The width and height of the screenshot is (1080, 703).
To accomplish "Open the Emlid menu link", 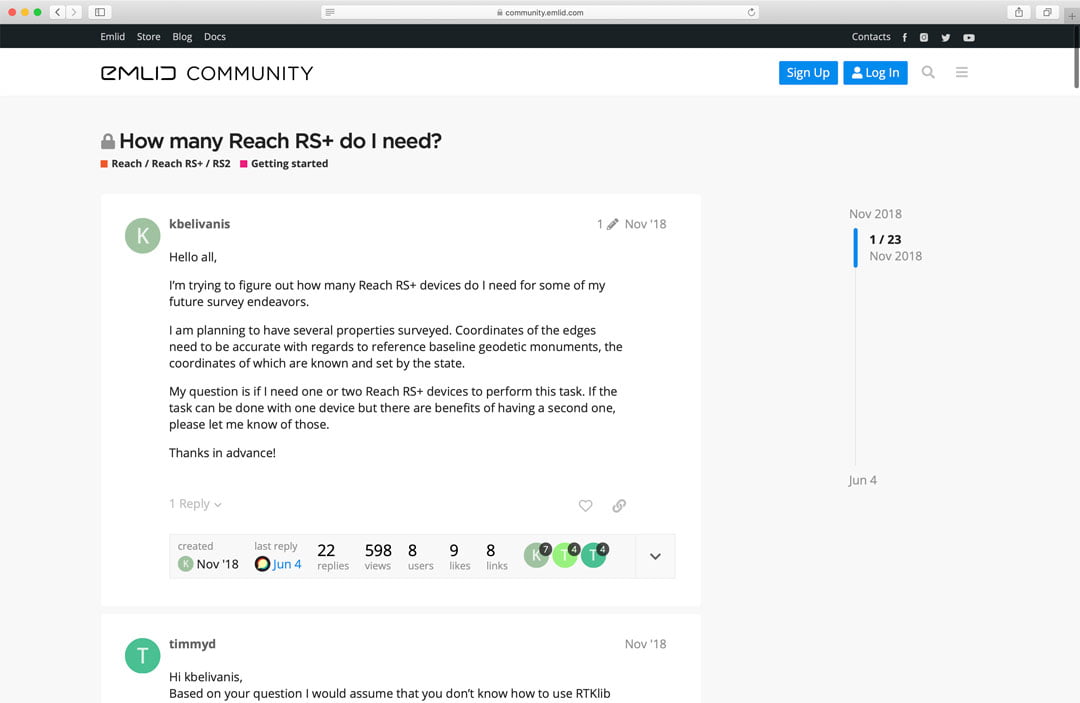I will [x=112, y=36].
